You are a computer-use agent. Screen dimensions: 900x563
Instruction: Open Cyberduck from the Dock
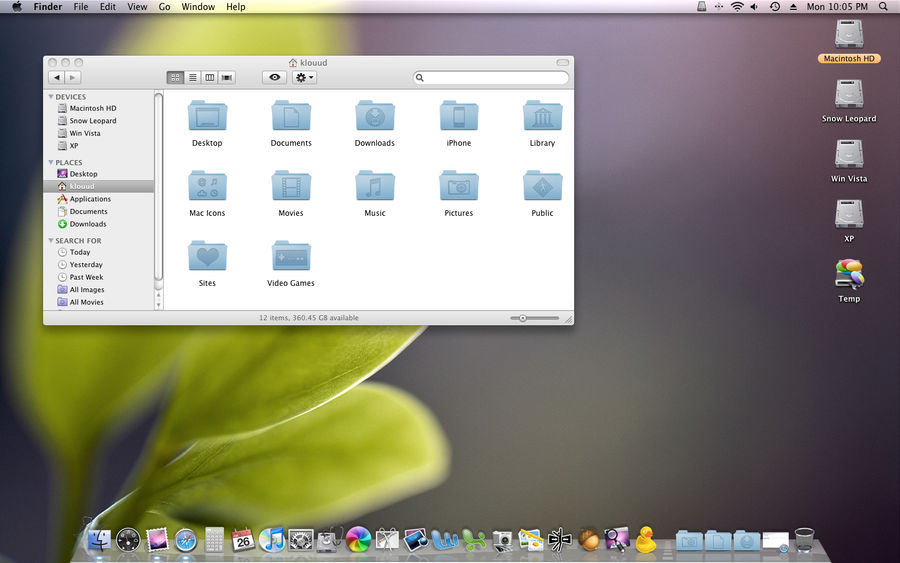[x=646, y=540]
